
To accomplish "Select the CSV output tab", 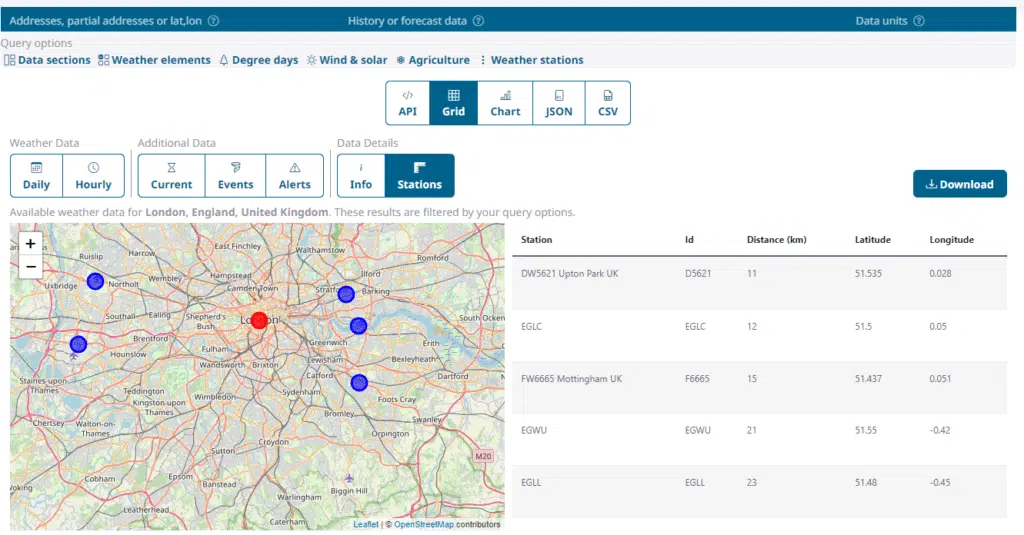I will pyautogui.click(x=607, y=103).
